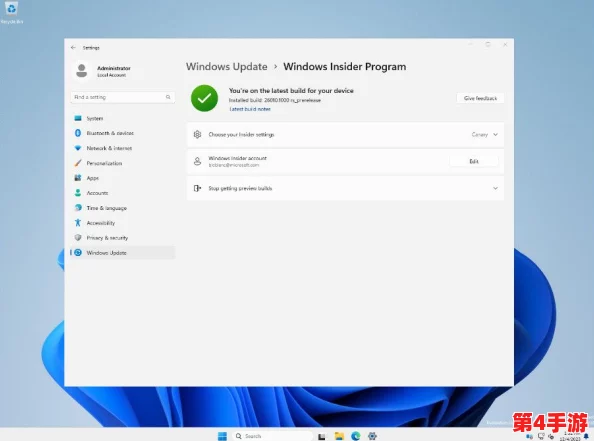Click Administrator Local Account name
Image resolution: width=594 pixels, height=441 pixels.
[x=114, y=71]
